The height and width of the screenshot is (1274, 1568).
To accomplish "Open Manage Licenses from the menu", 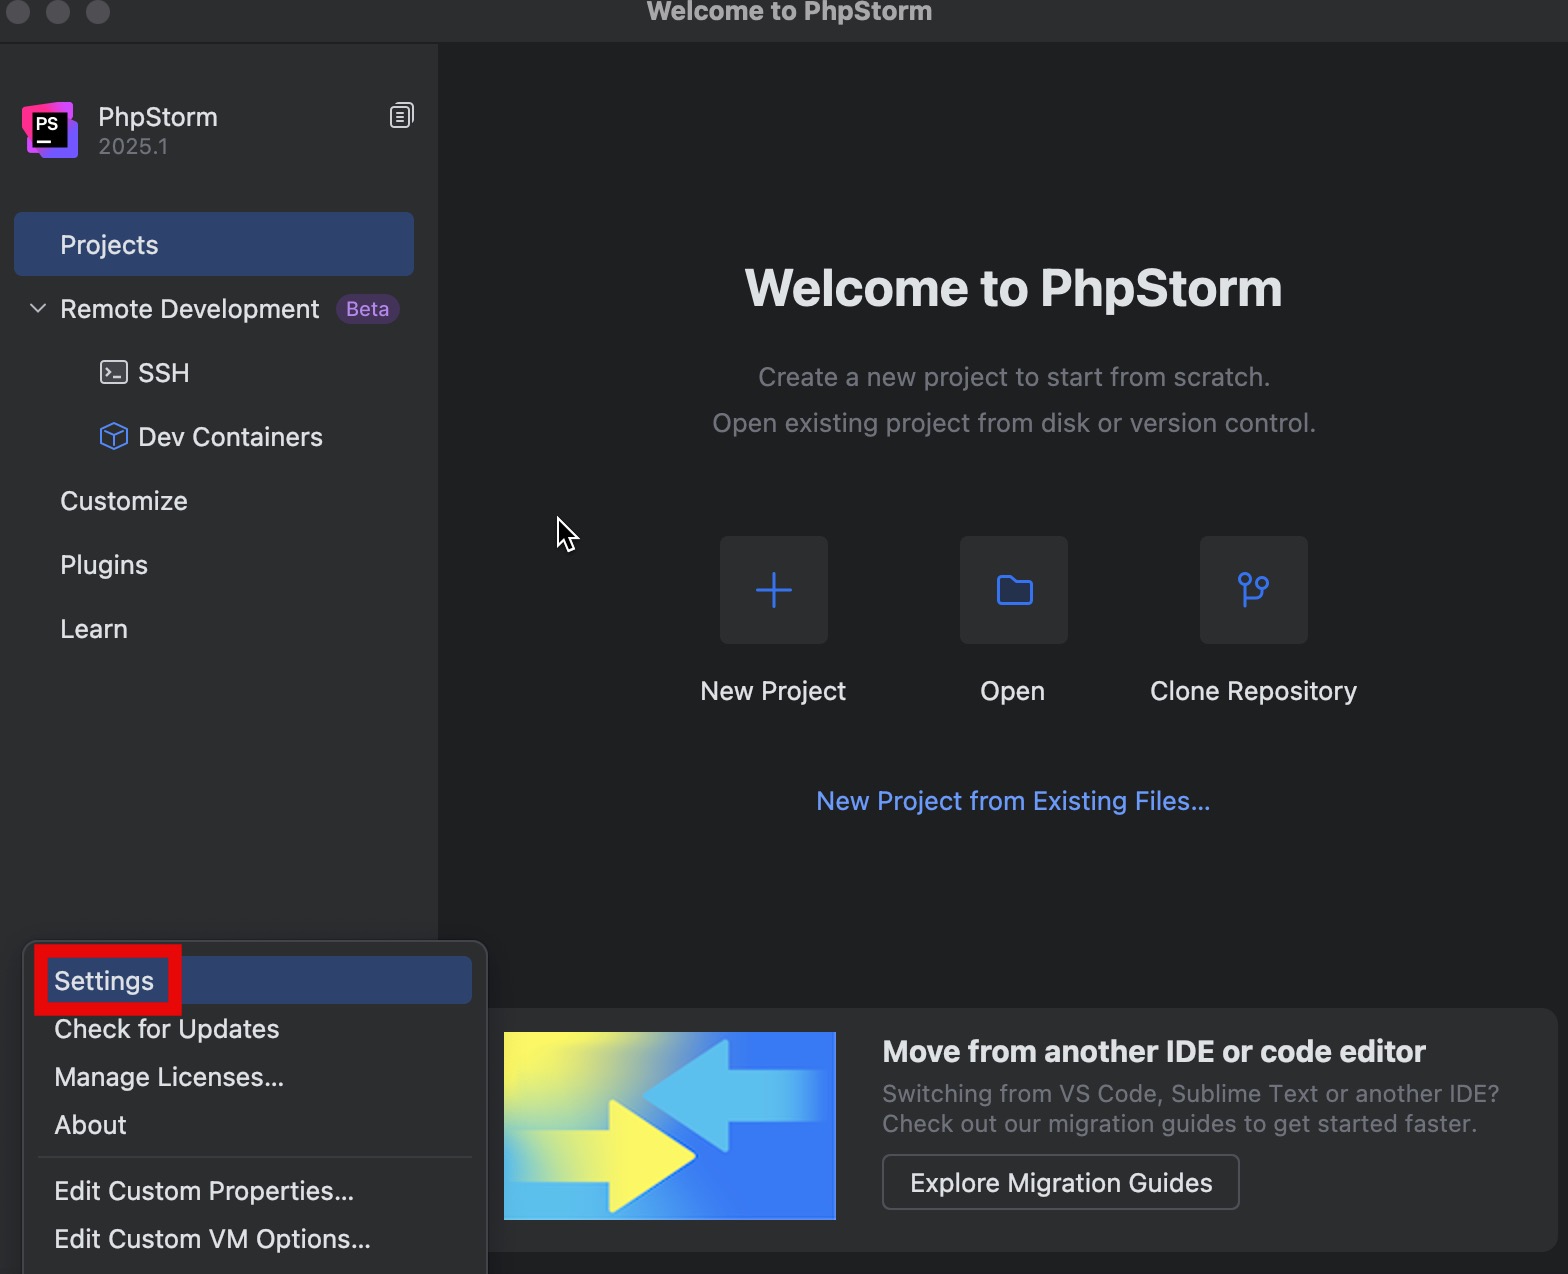I will [169, 1077].
